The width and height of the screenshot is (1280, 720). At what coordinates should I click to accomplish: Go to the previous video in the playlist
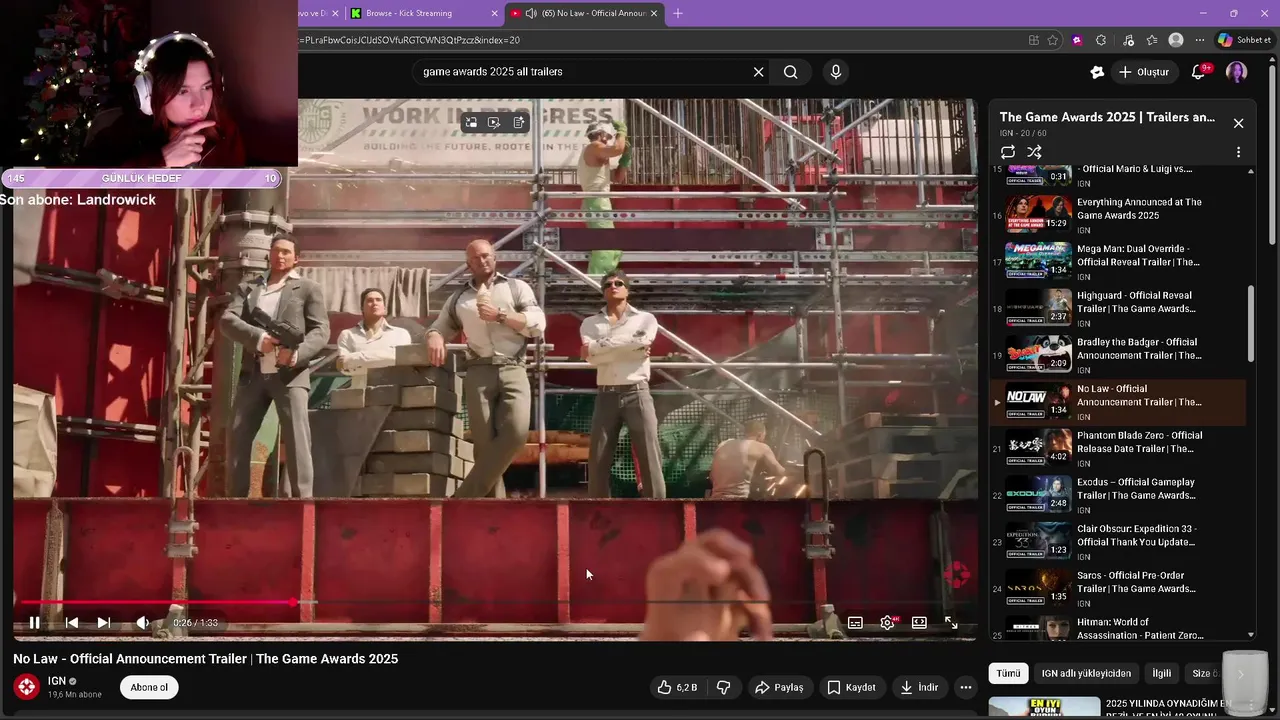click(x=71, y=622)
